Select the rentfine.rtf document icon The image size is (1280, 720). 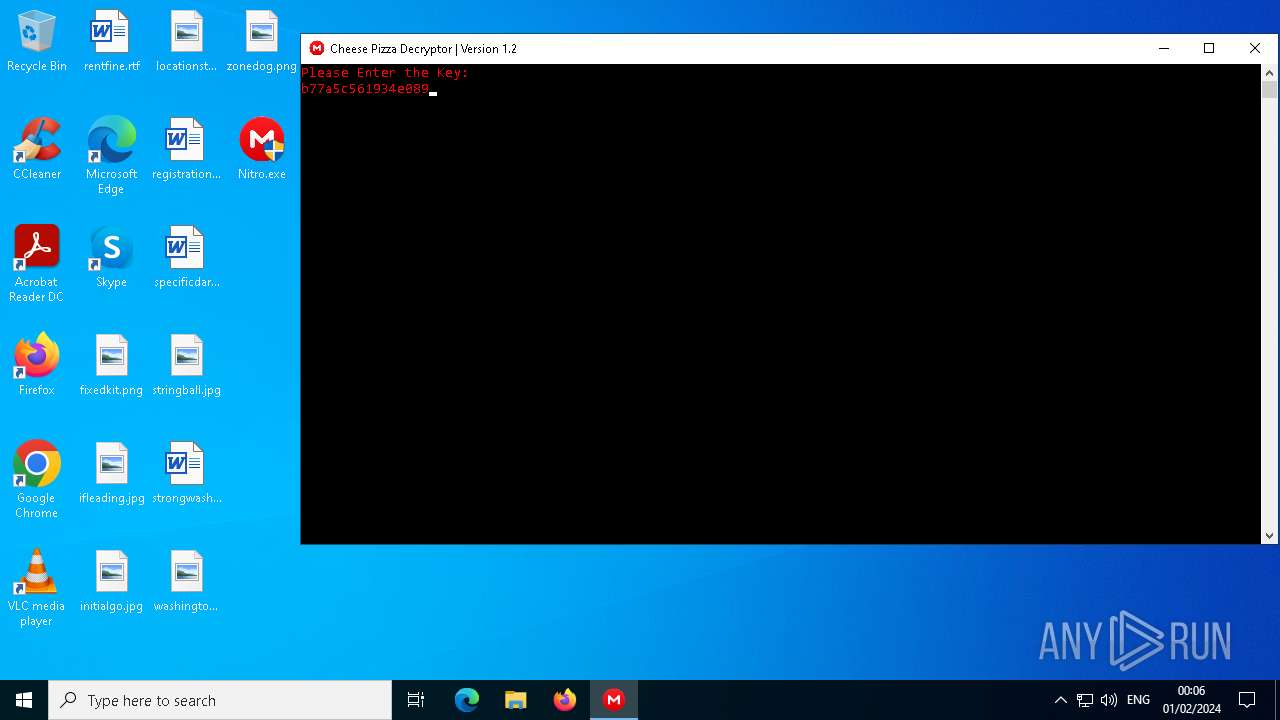(111, 42)
